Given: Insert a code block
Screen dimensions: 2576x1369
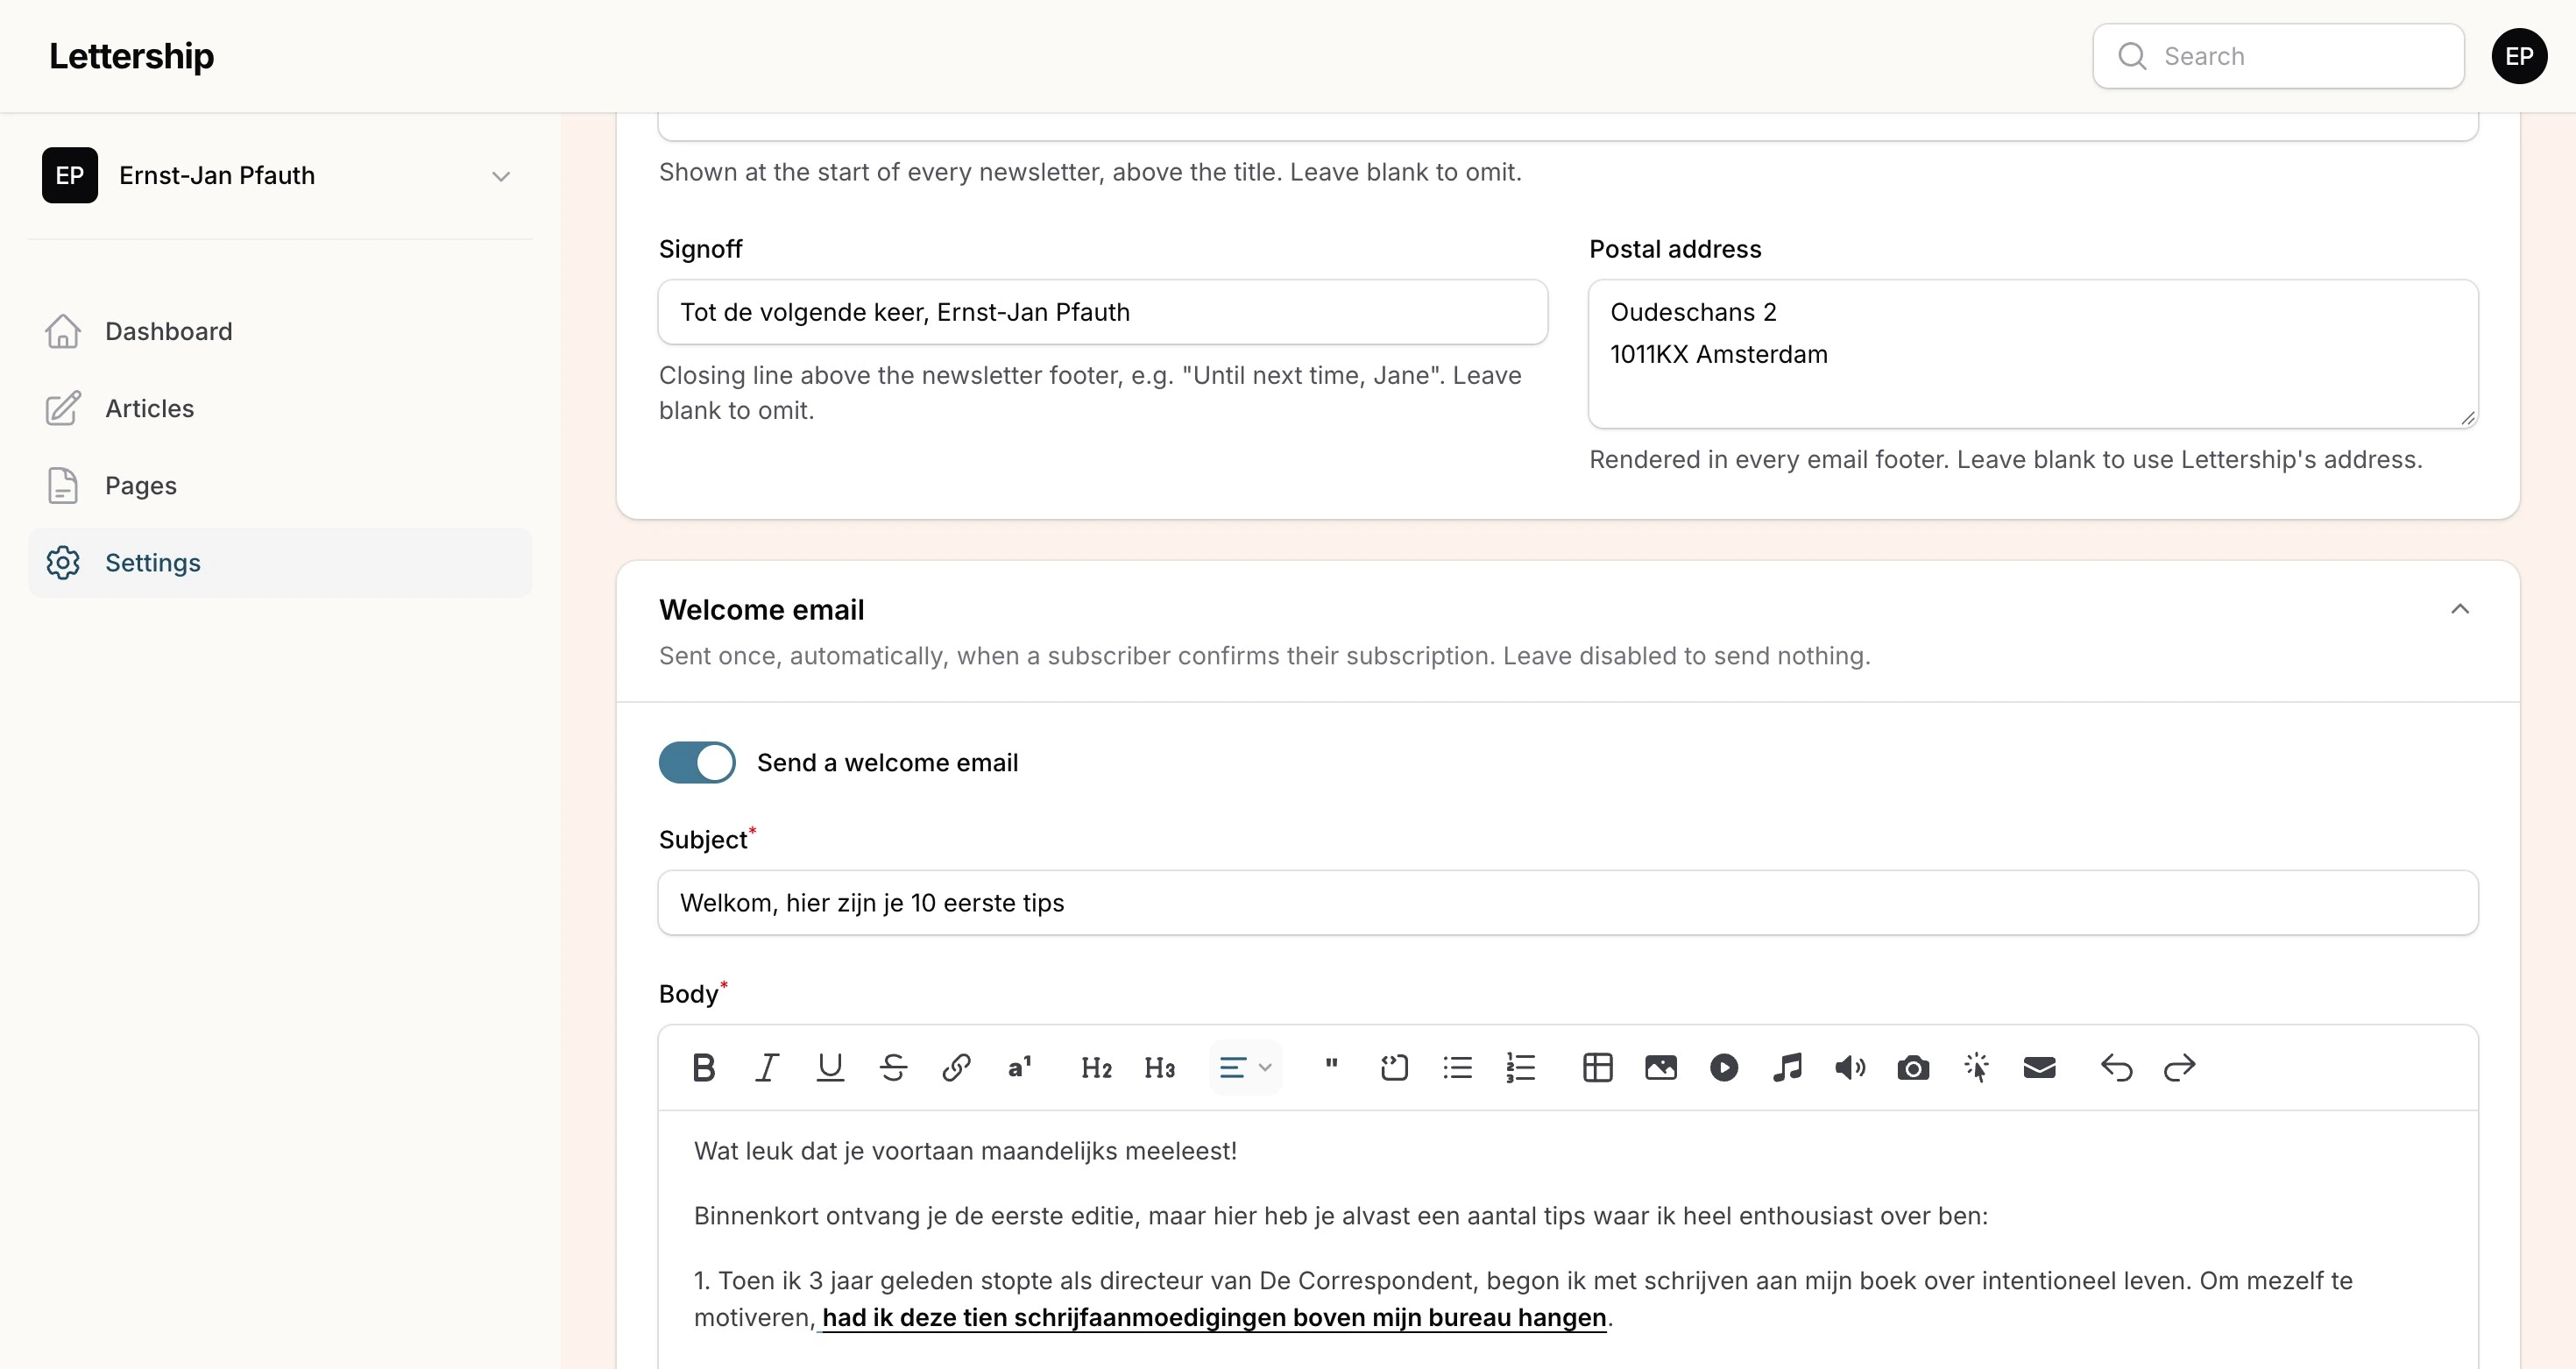Looking at the screenshot, I should pos(1394,1067).
